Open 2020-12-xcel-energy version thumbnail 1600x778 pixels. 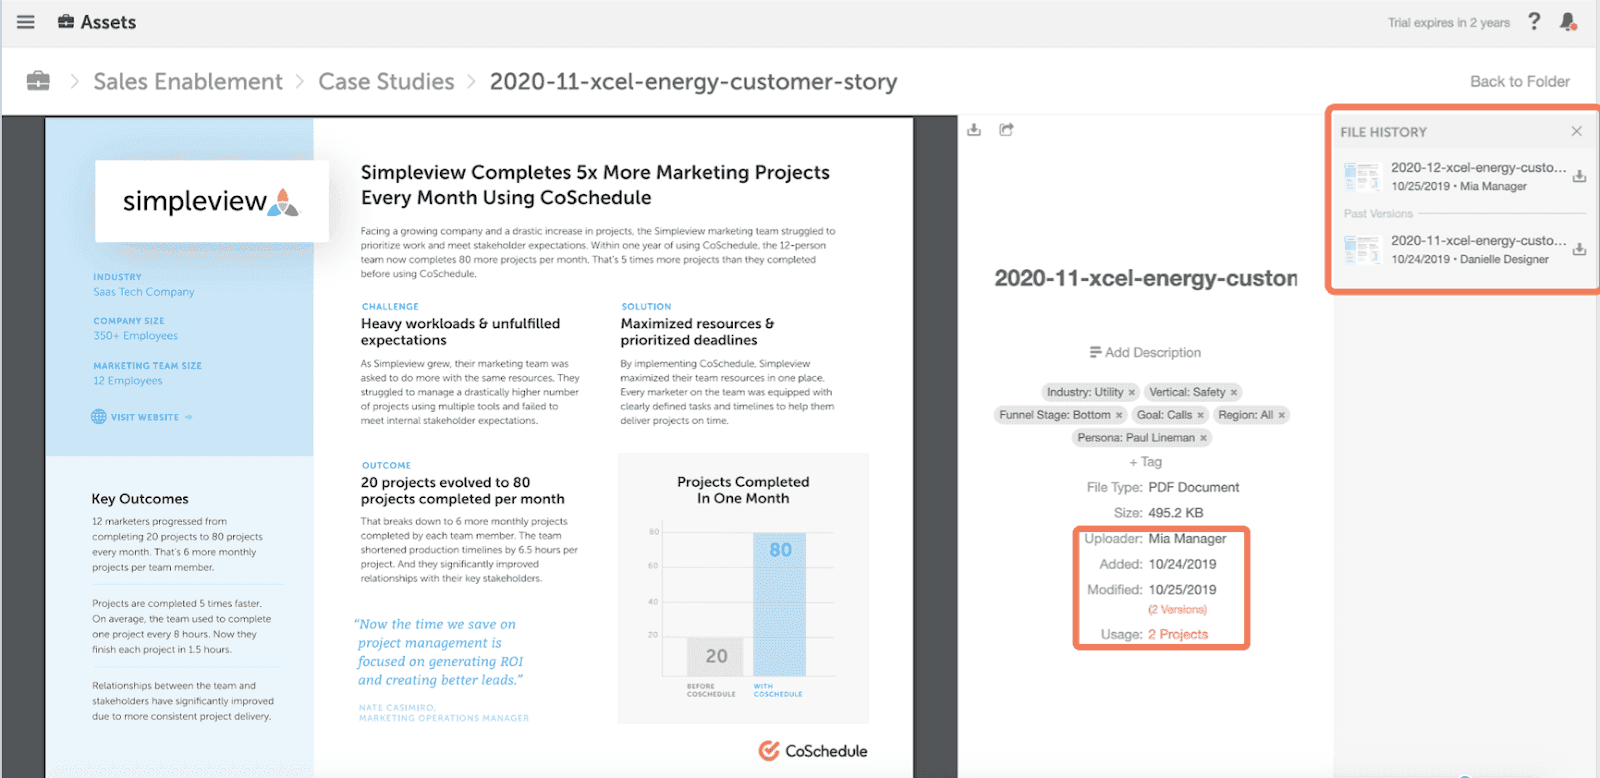click(x=1362, y=177)
